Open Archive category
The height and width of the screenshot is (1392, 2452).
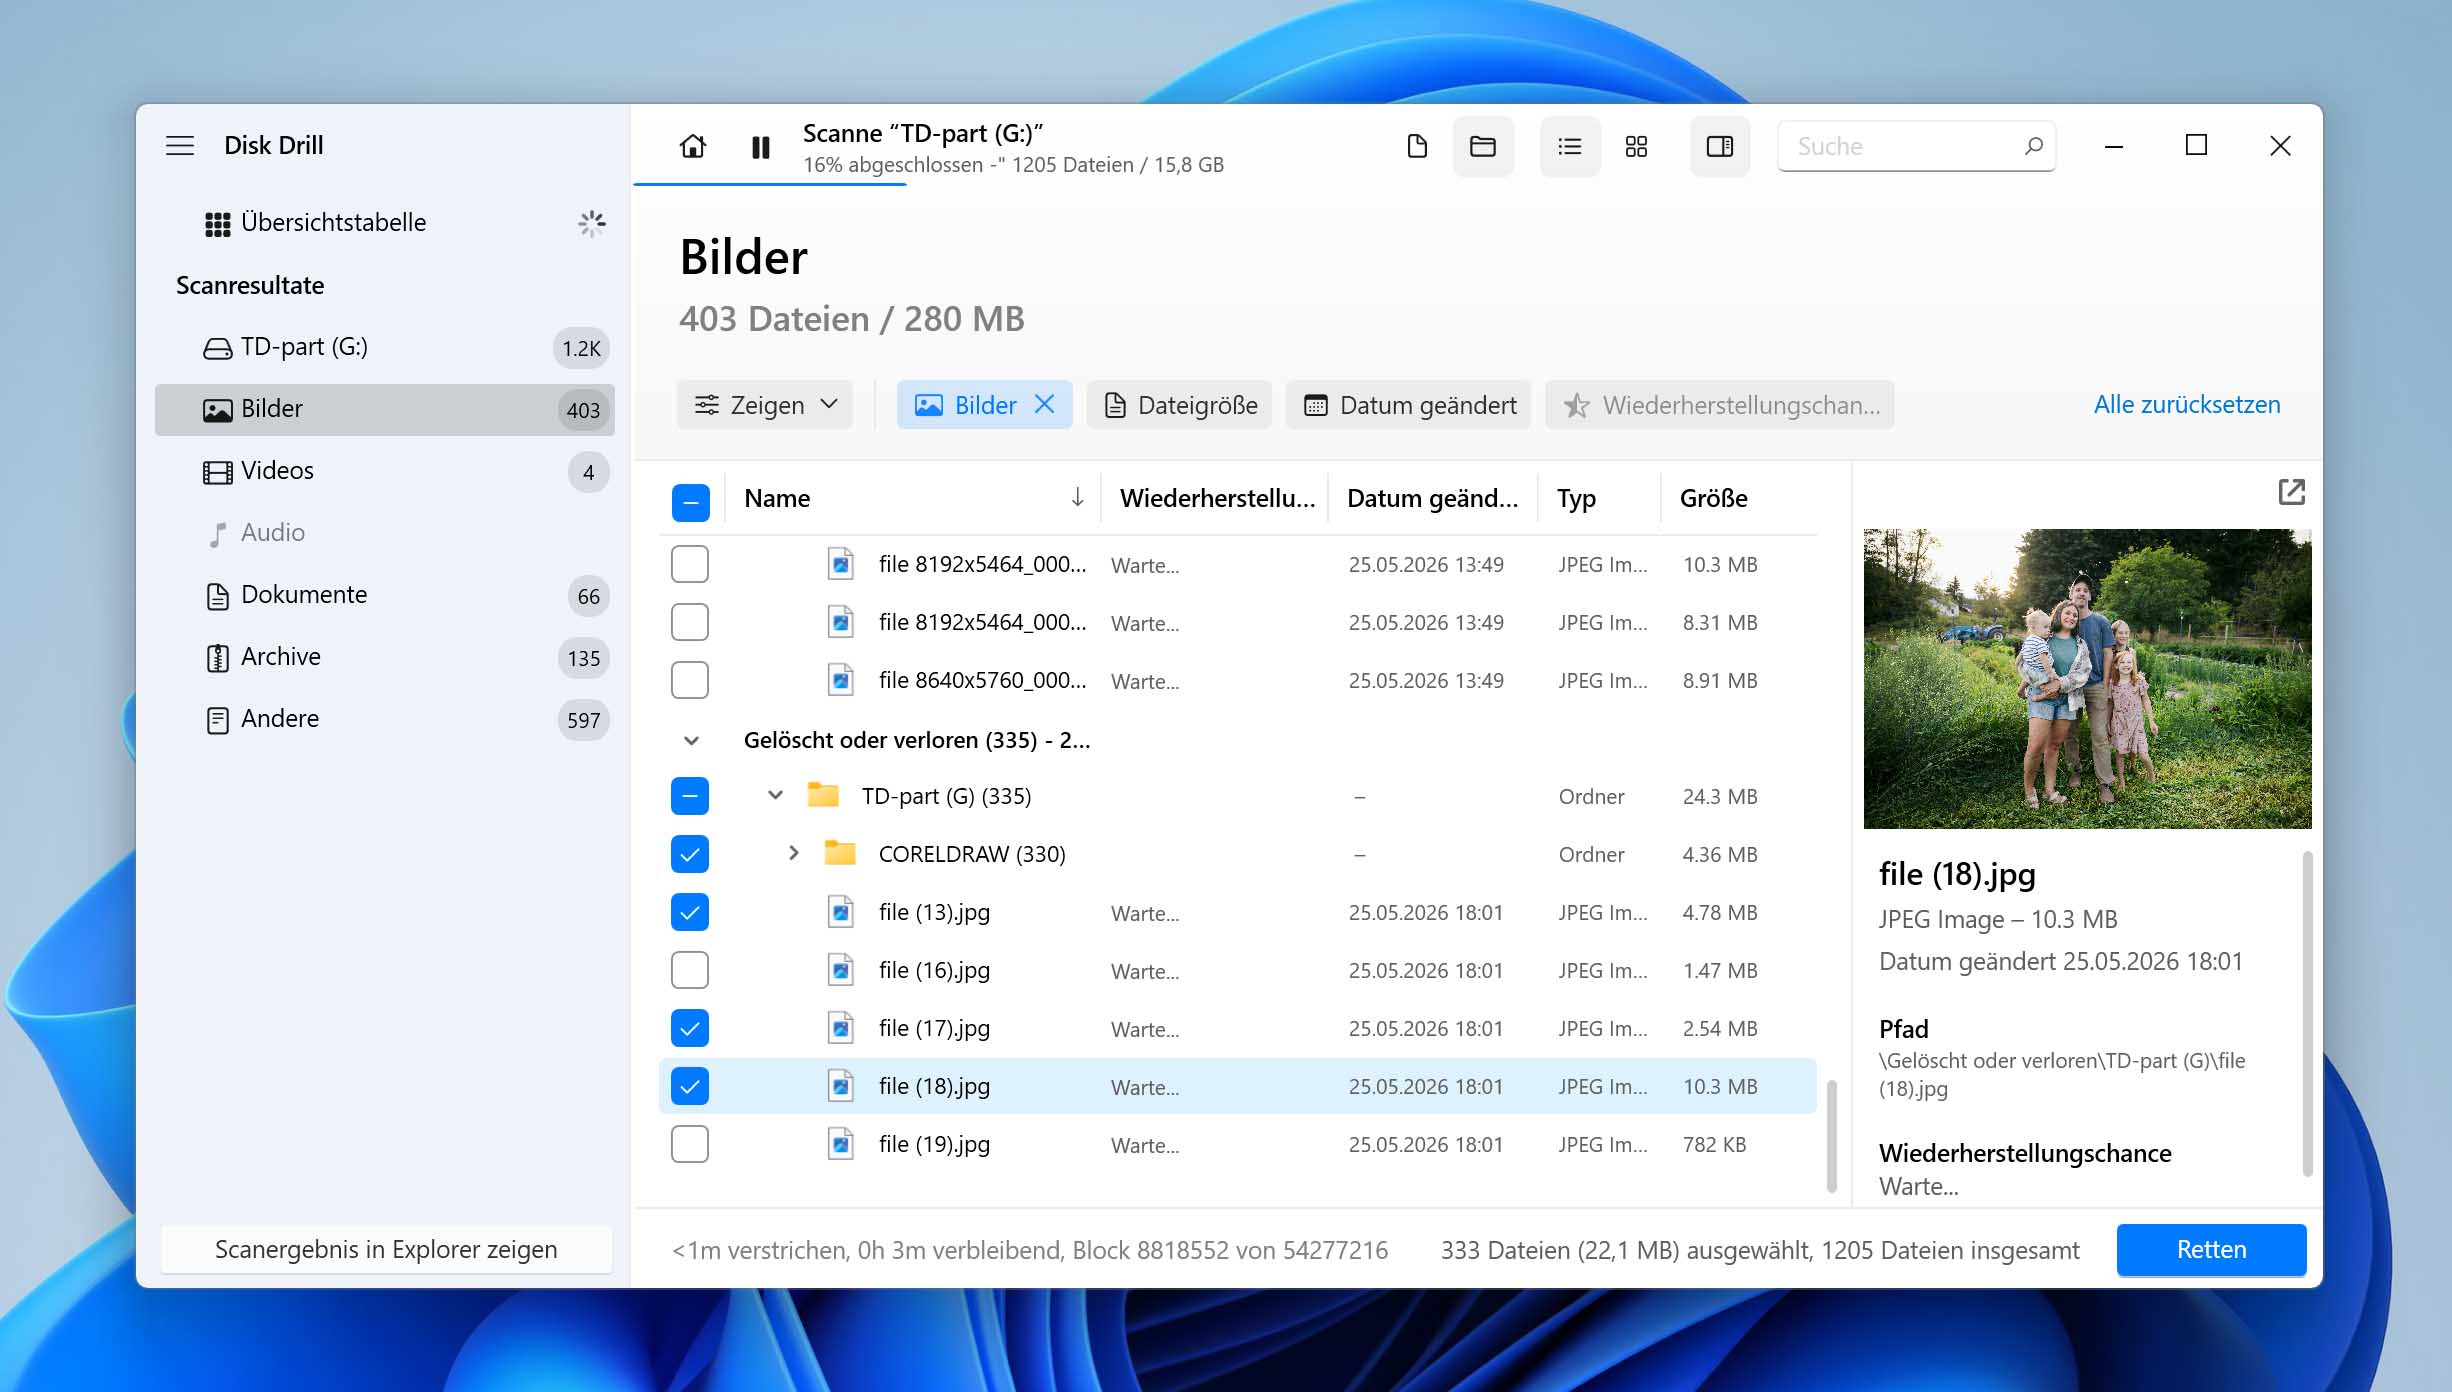point(385,657)
